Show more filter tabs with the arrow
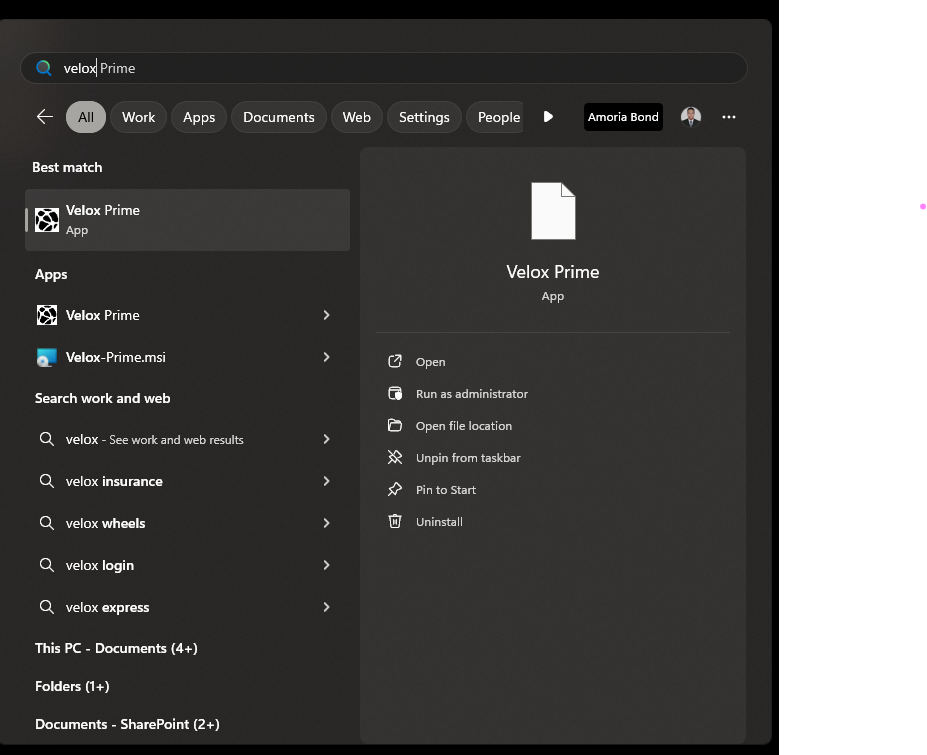Viewport: 927px width, 755px height. click(x=548, y=117)
